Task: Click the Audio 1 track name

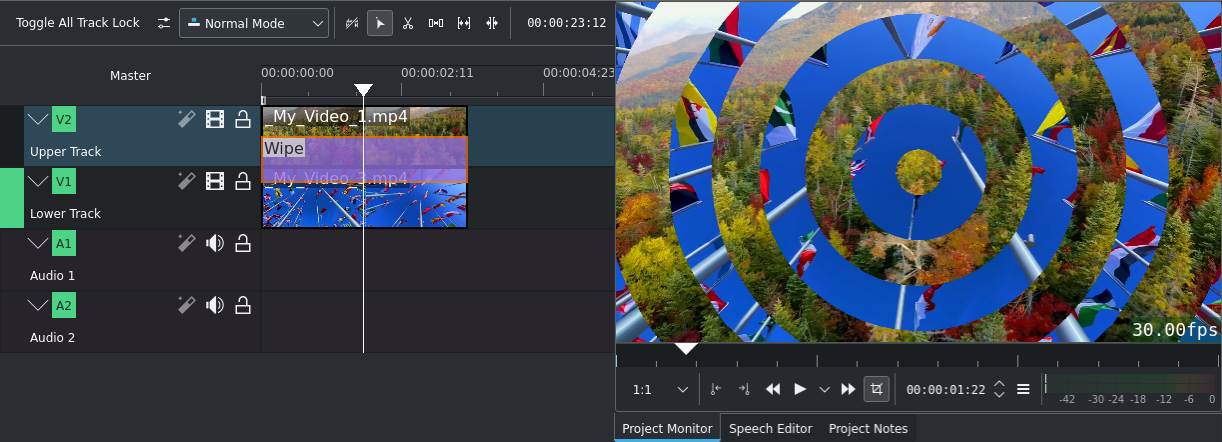Action: [x=52, y=276]
